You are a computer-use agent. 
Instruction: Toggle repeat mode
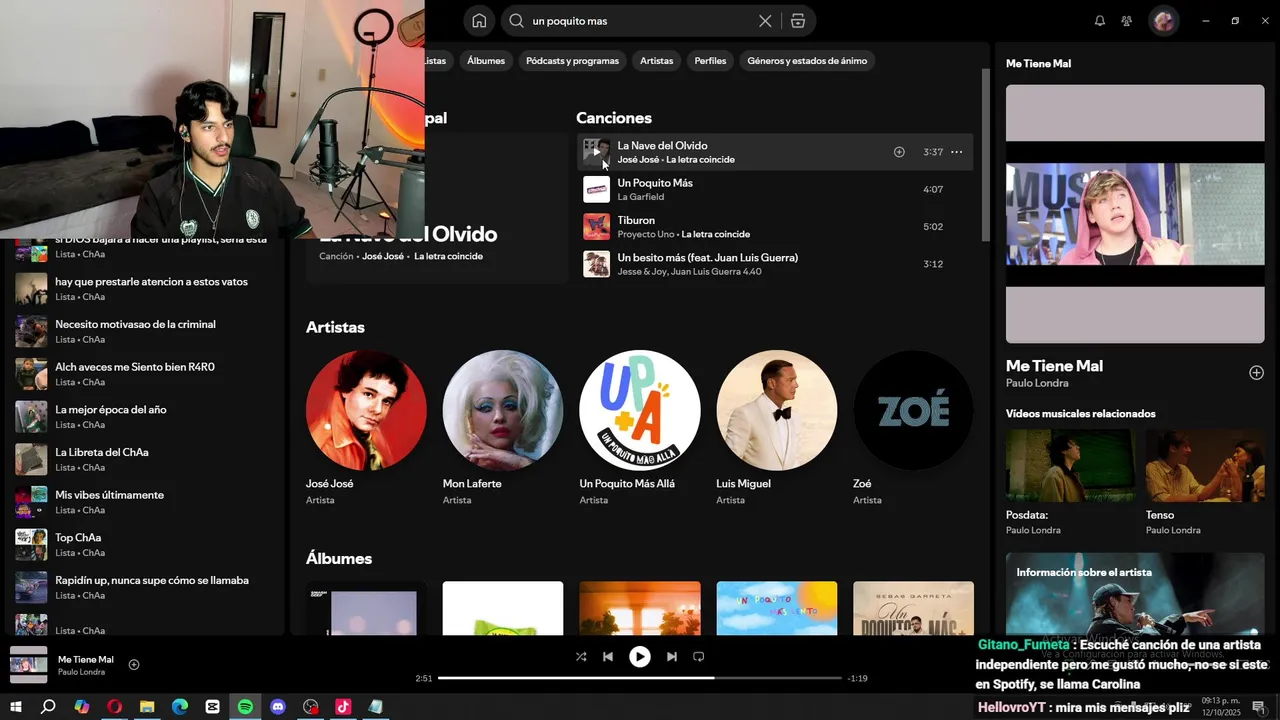[699, 657]
